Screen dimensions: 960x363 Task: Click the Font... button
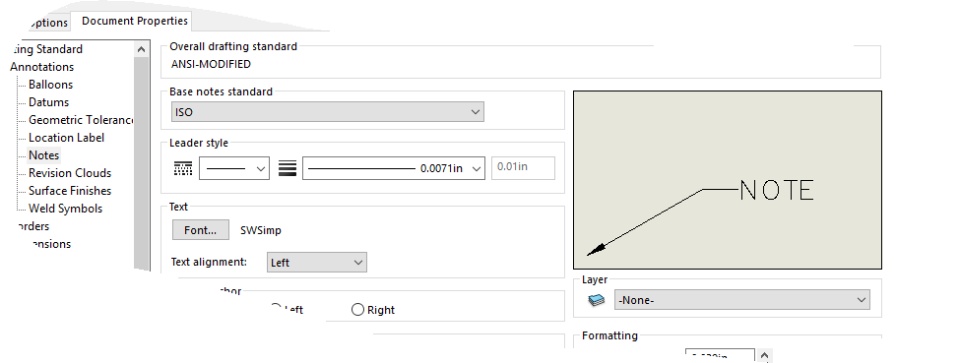click(201, 230)
